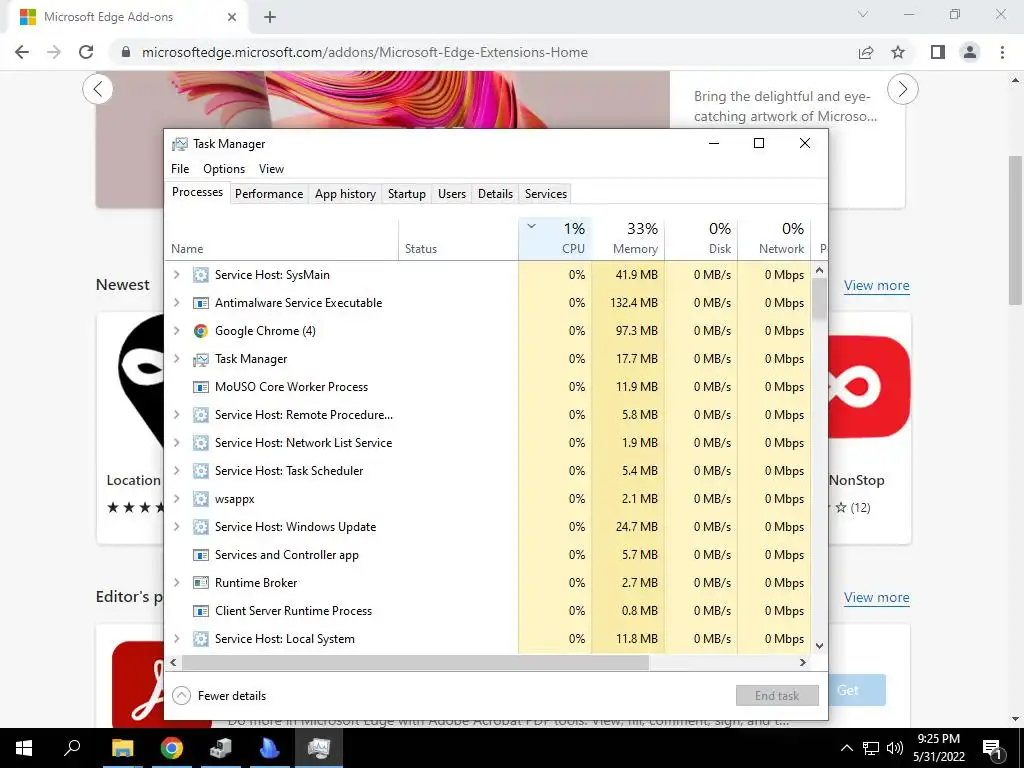Image resolution: width=1024 pixels, height=768 pixels.
Task: Click the Antimalware Service Executable icon
Action: 200,303
